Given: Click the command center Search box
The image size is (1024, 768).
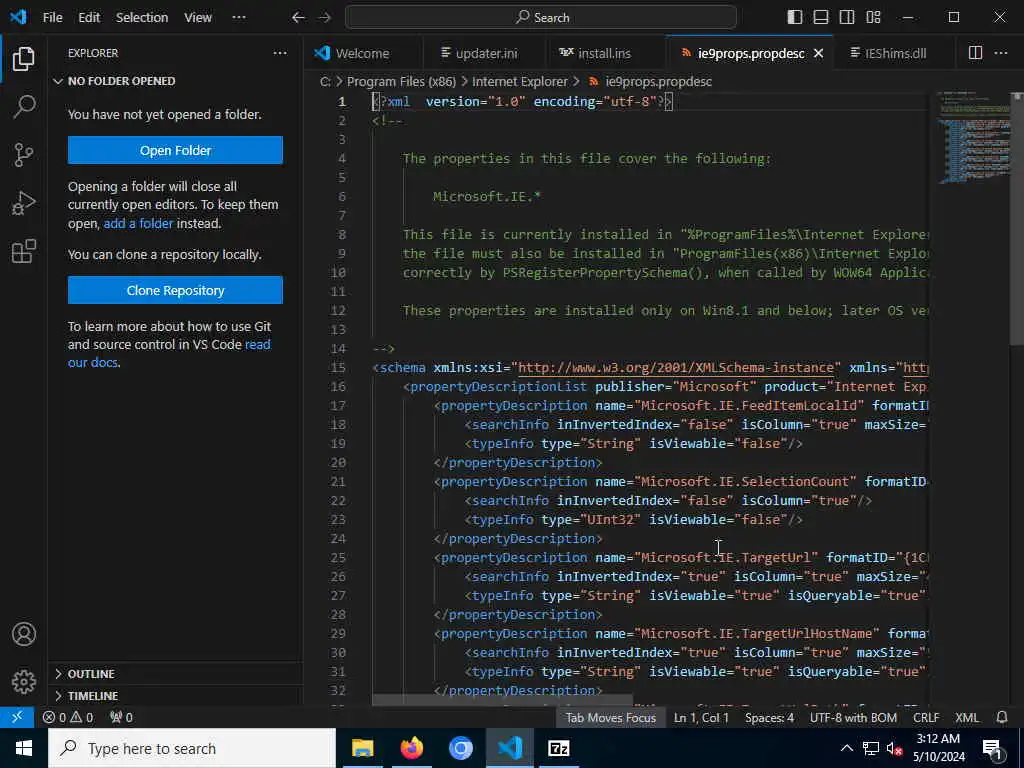Looking at the screenshot, I should (541, 18).
